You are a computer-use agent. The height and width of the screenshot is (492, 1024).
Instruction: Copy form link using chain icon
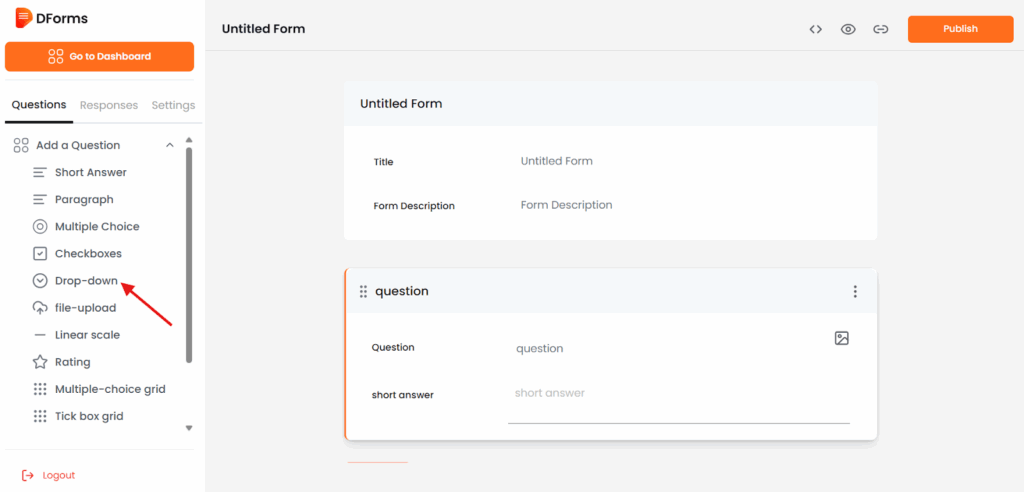tap(880, 29)
